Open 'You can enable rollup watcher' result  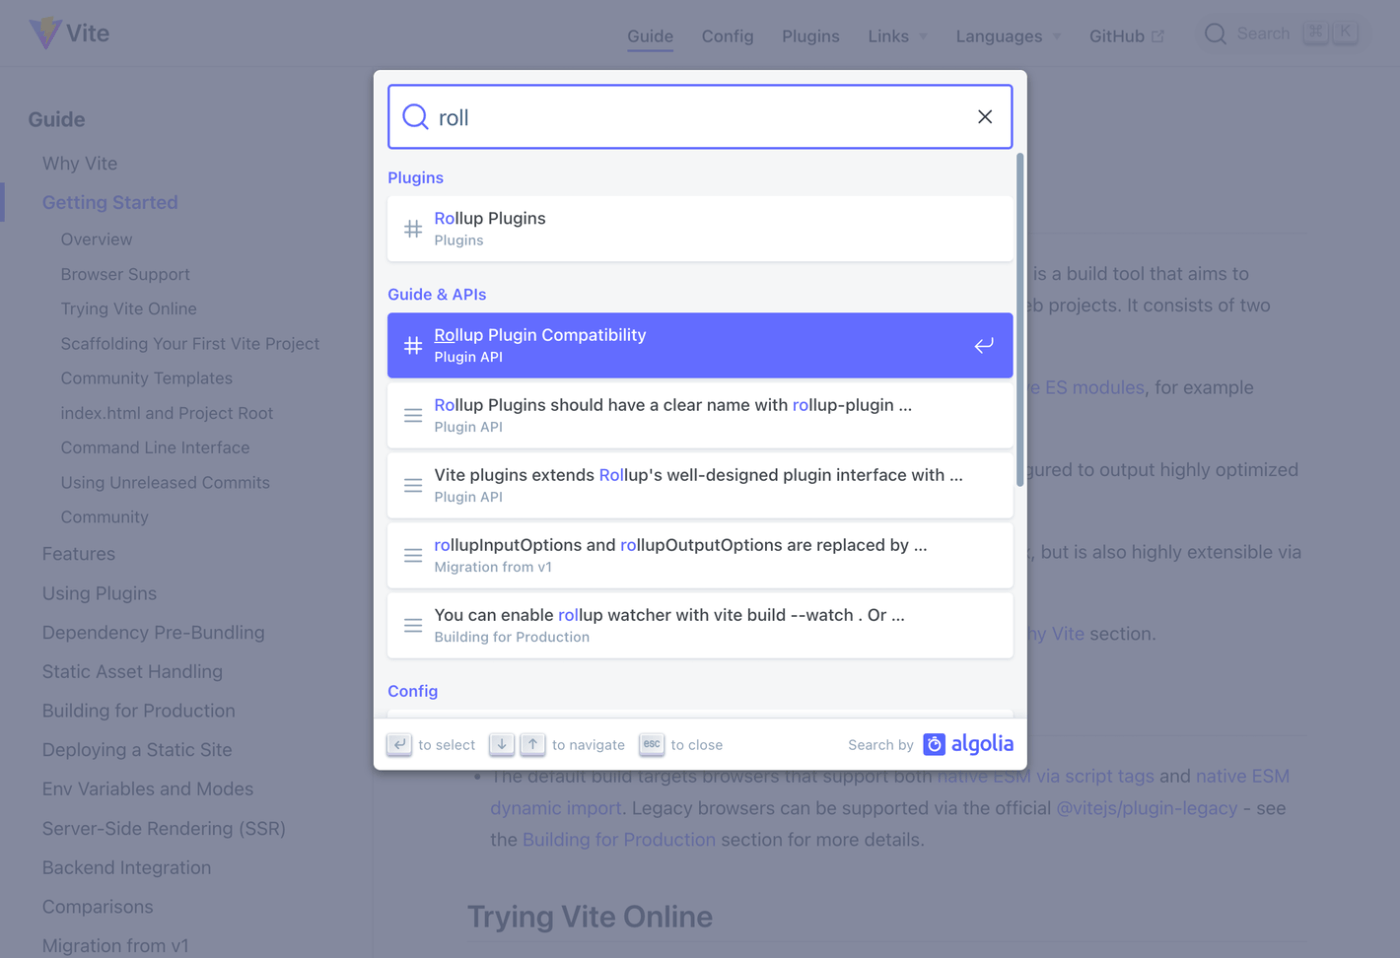coord(700,625)
